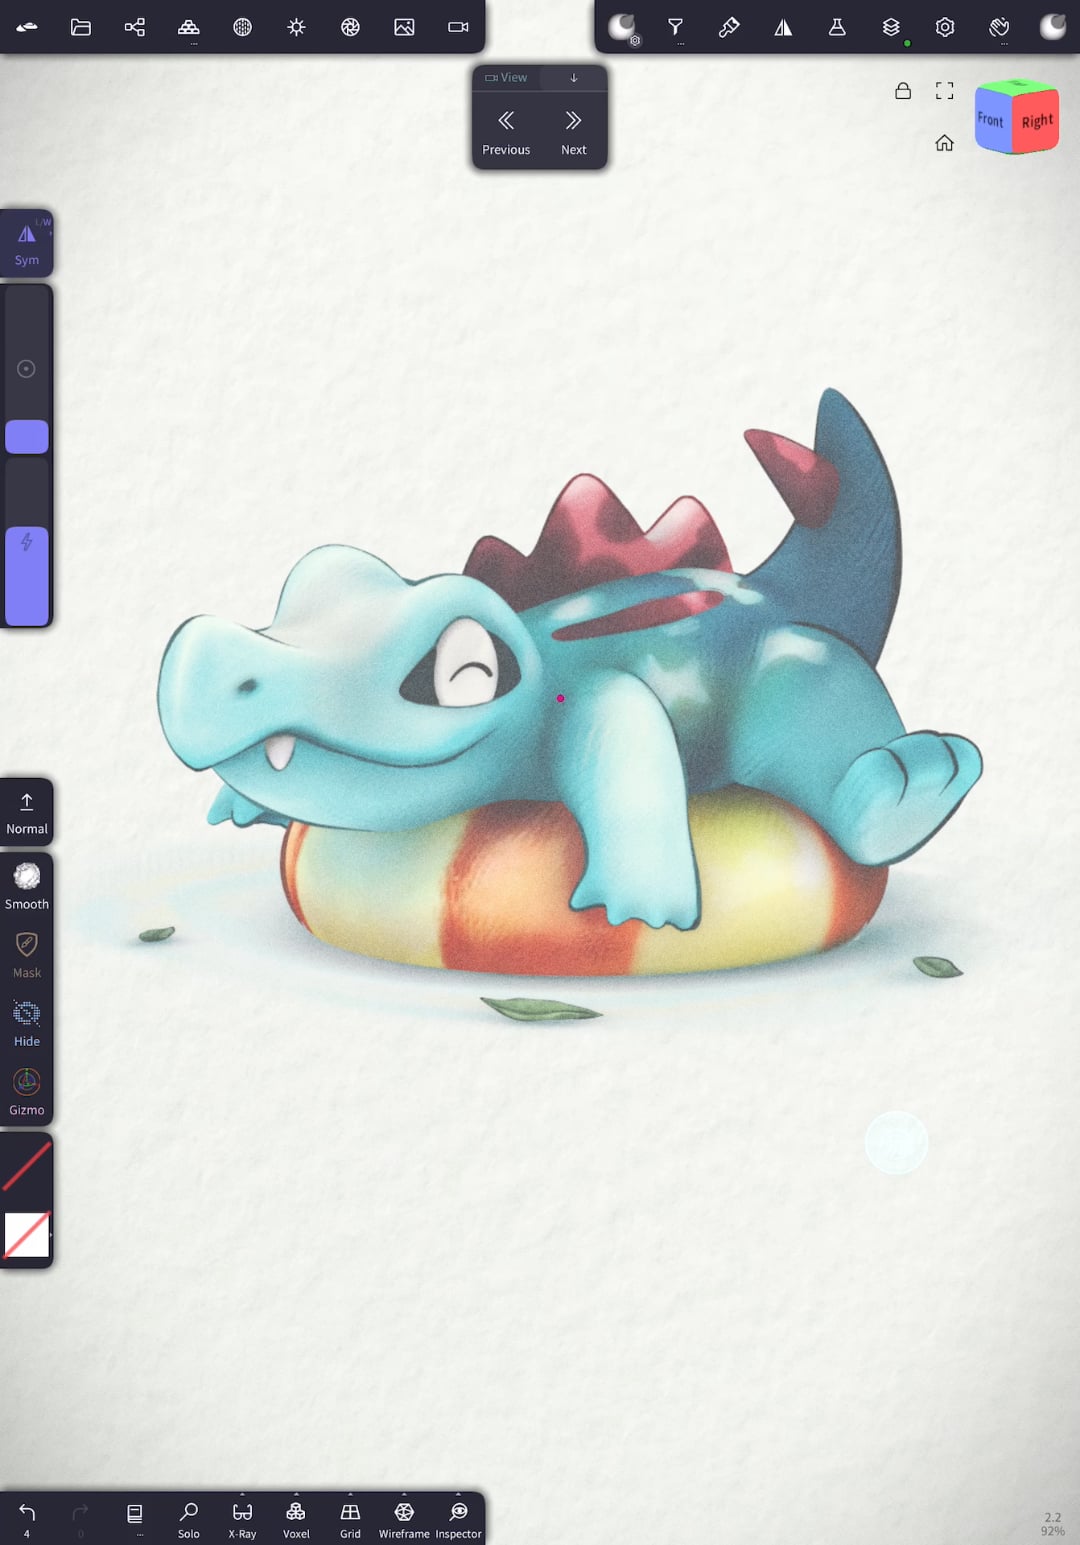
Task: Toggle the Grid display
Action: tap(350, 1519)
